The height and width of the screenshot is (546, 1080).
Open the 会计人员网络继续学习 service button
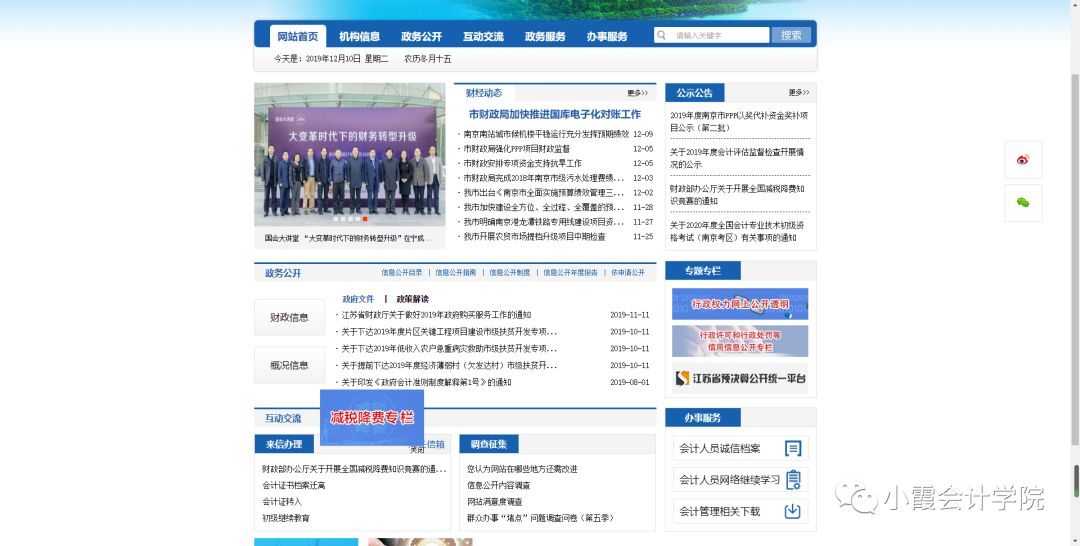pyautogui.click(x=740, y=480)
